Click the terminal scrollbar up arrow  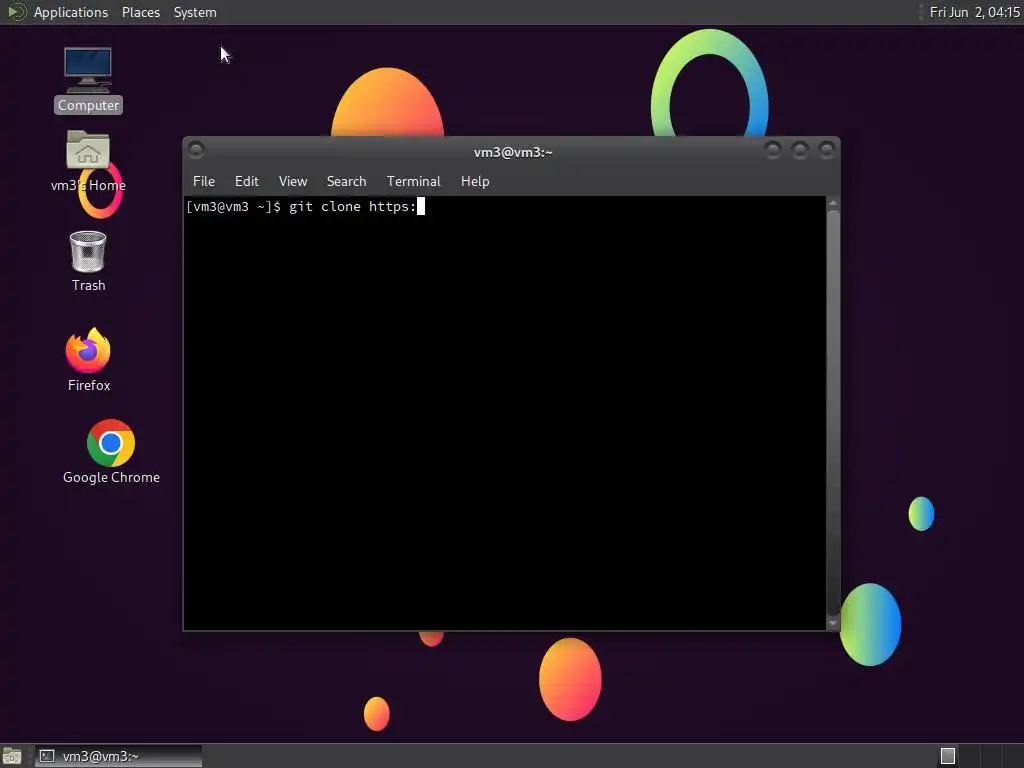tap(833, 204)
